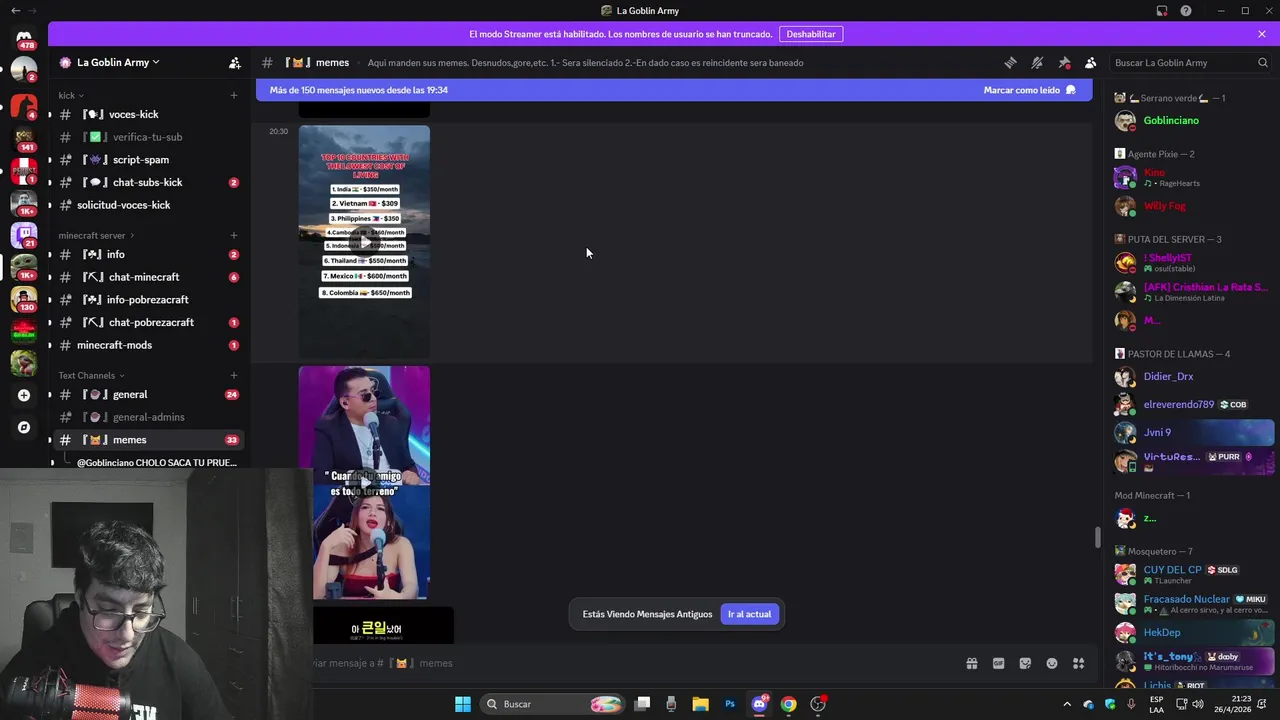1280x720 pixels.
Task: Open solicitud-voces-kick channel
Action: coord(148,205)
